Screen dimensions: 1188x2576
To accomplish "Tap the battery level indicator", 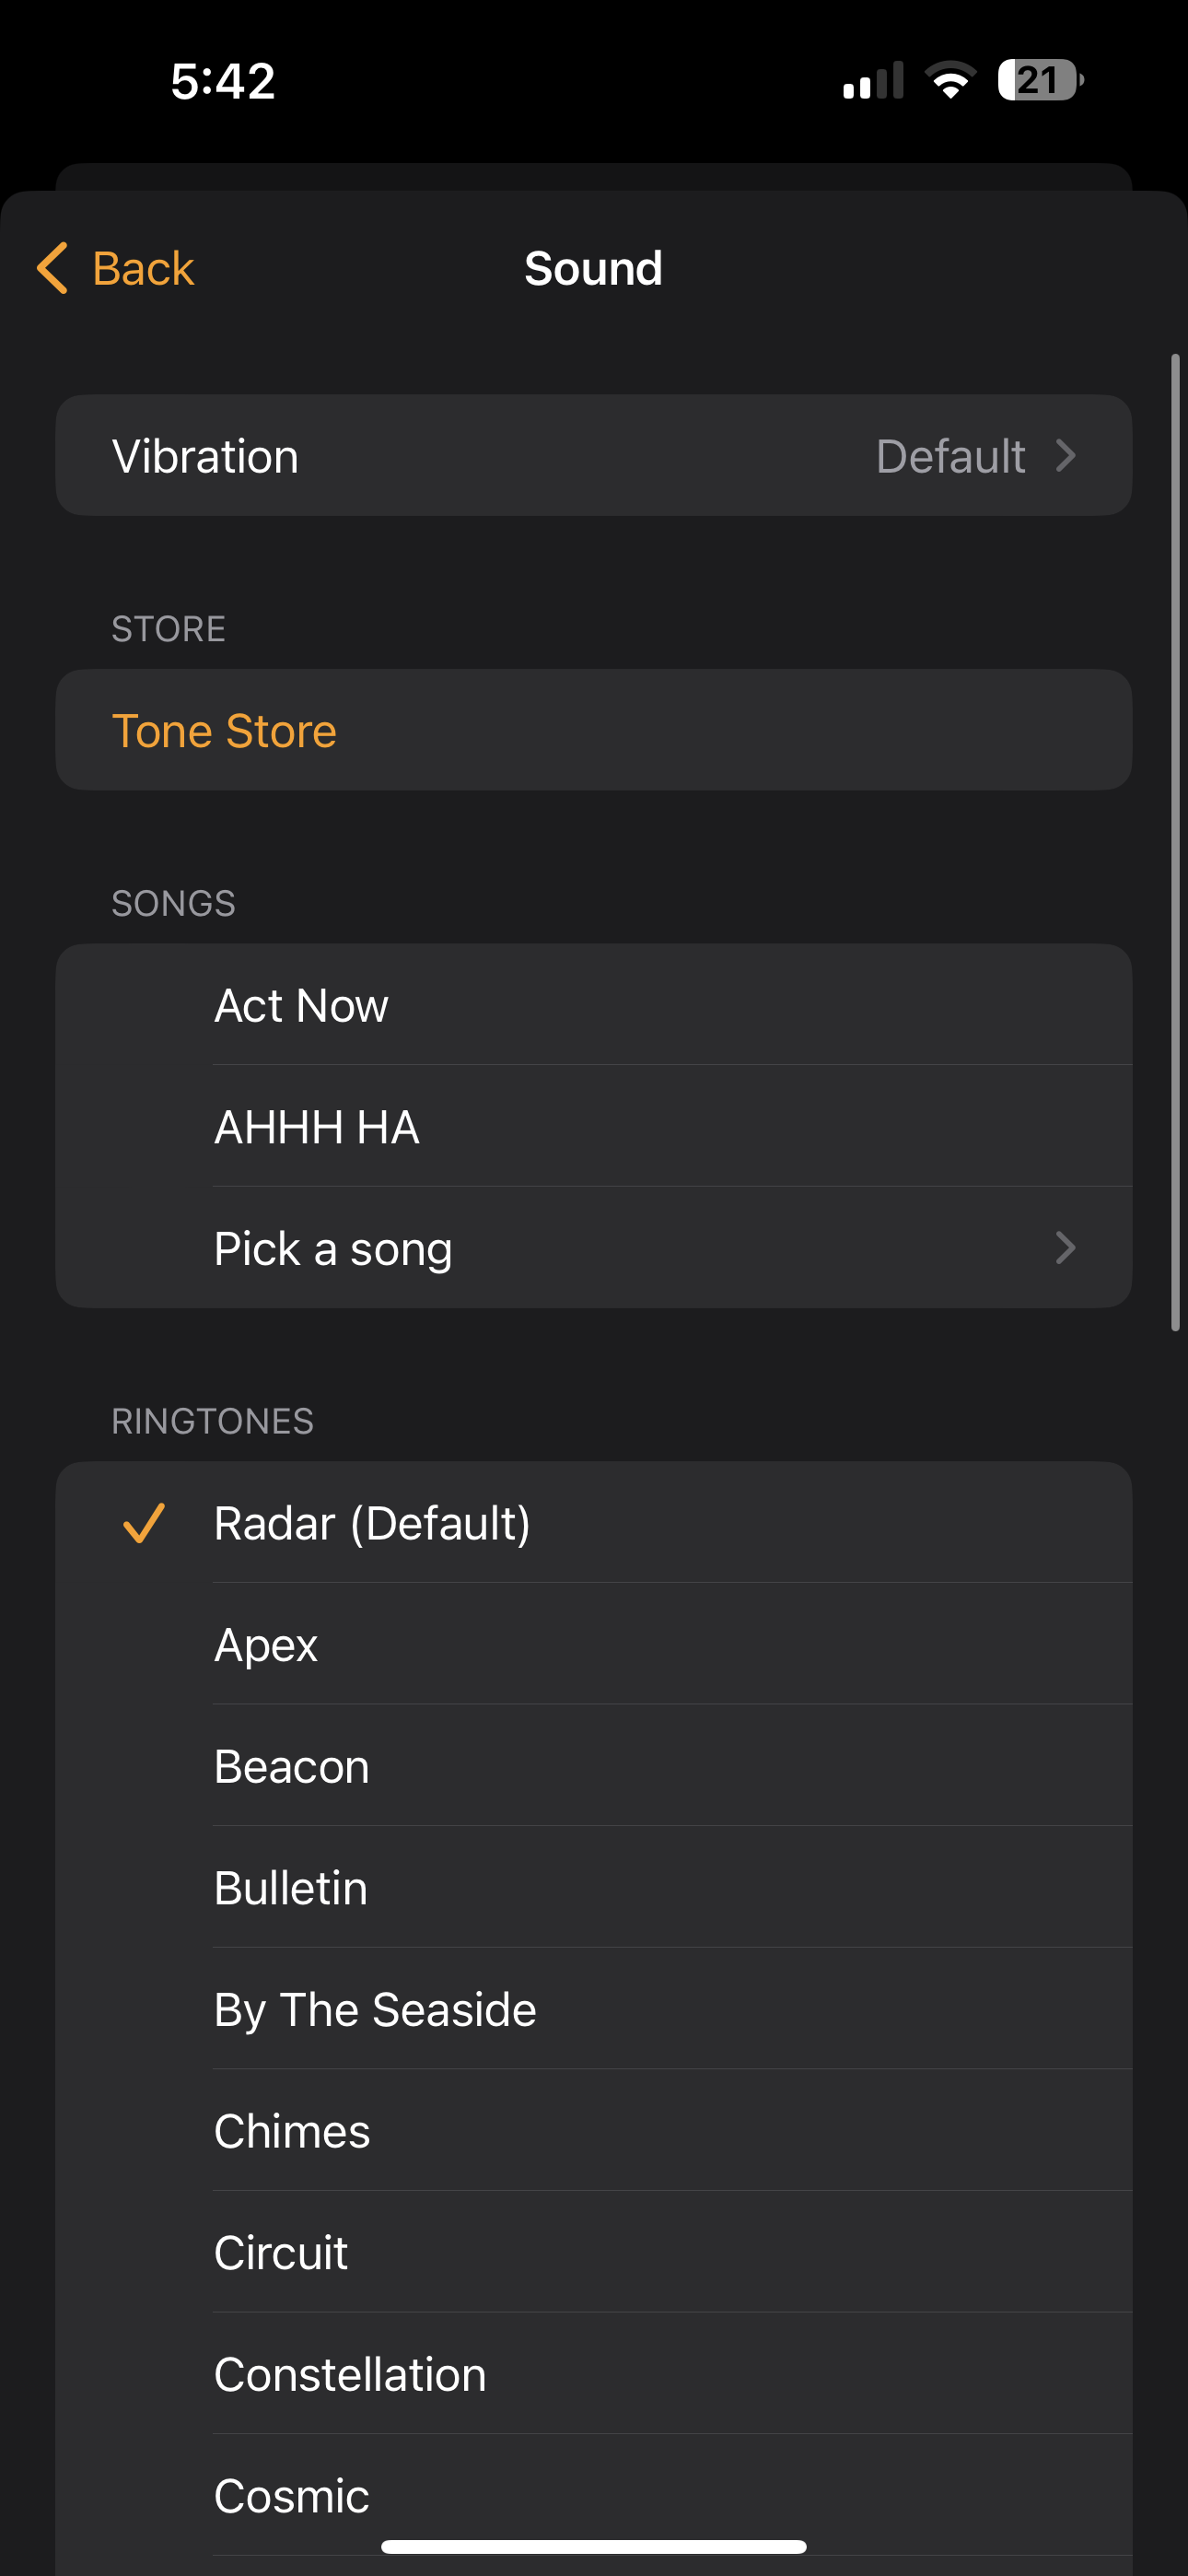I will (1040, 80).
